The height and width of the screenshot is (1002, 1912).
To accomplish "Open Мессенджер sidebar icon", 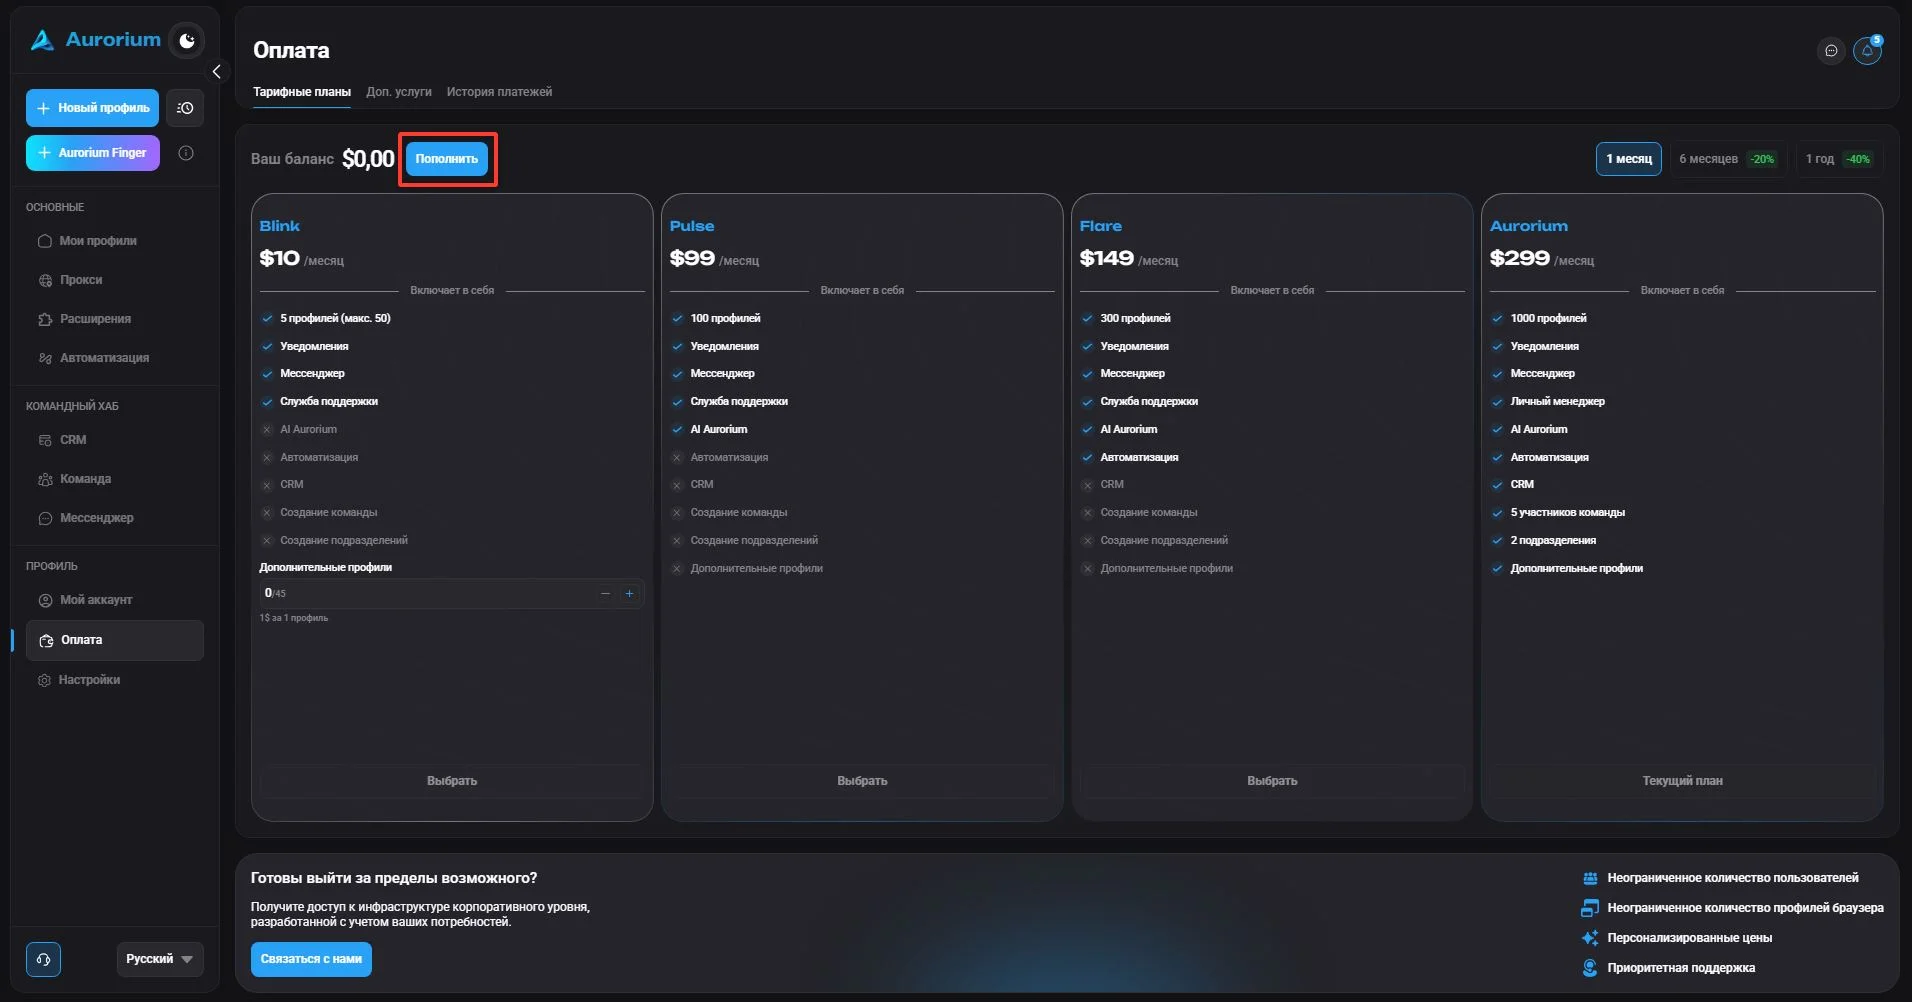I will (45, 518).
